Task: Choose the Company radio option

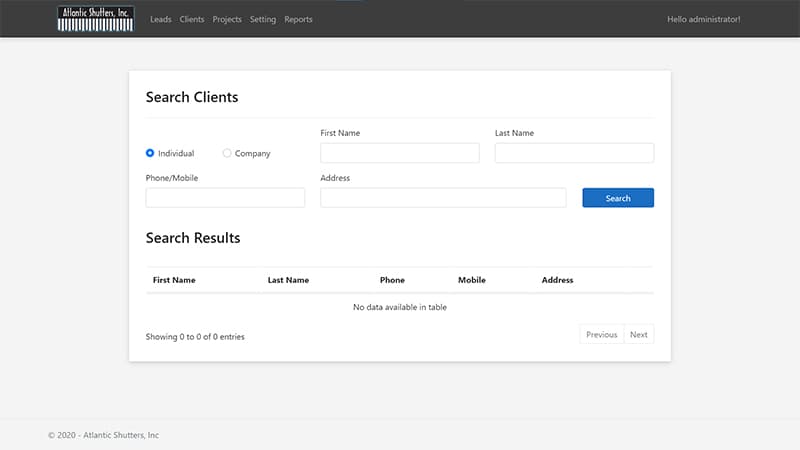Action: click(227, 153)
